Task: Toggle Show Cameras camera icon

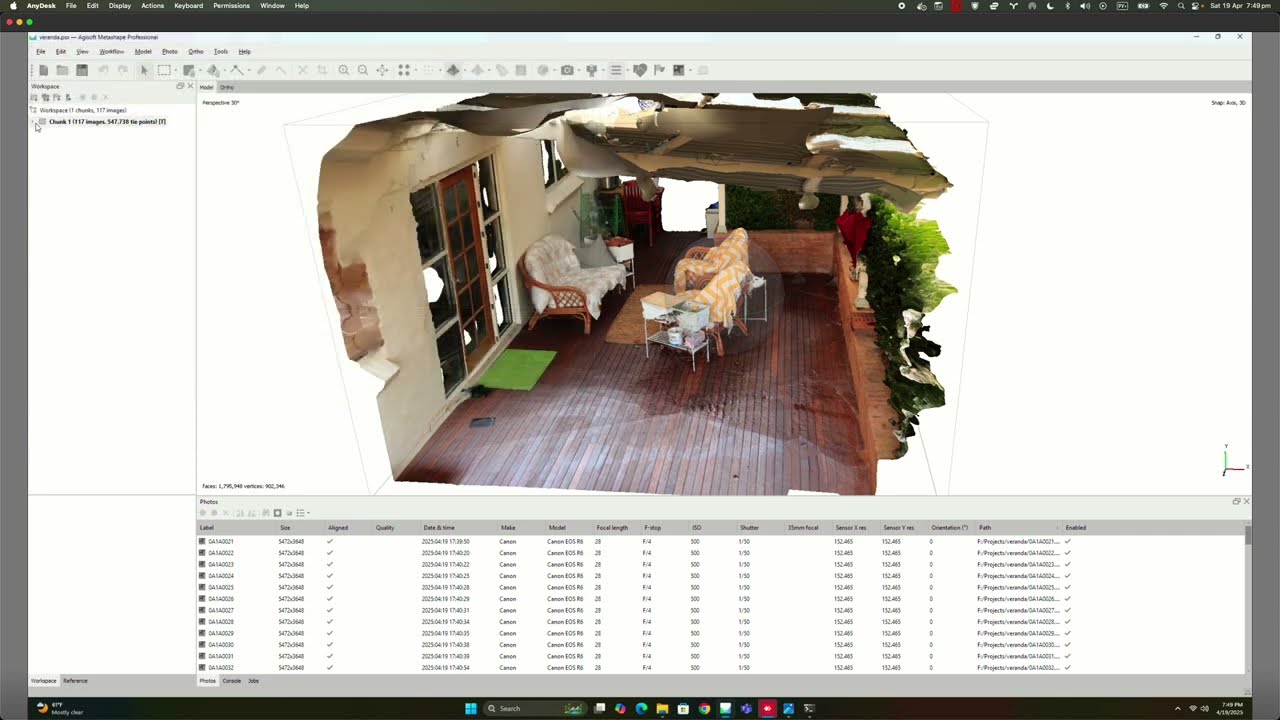Action: point(567,70)
